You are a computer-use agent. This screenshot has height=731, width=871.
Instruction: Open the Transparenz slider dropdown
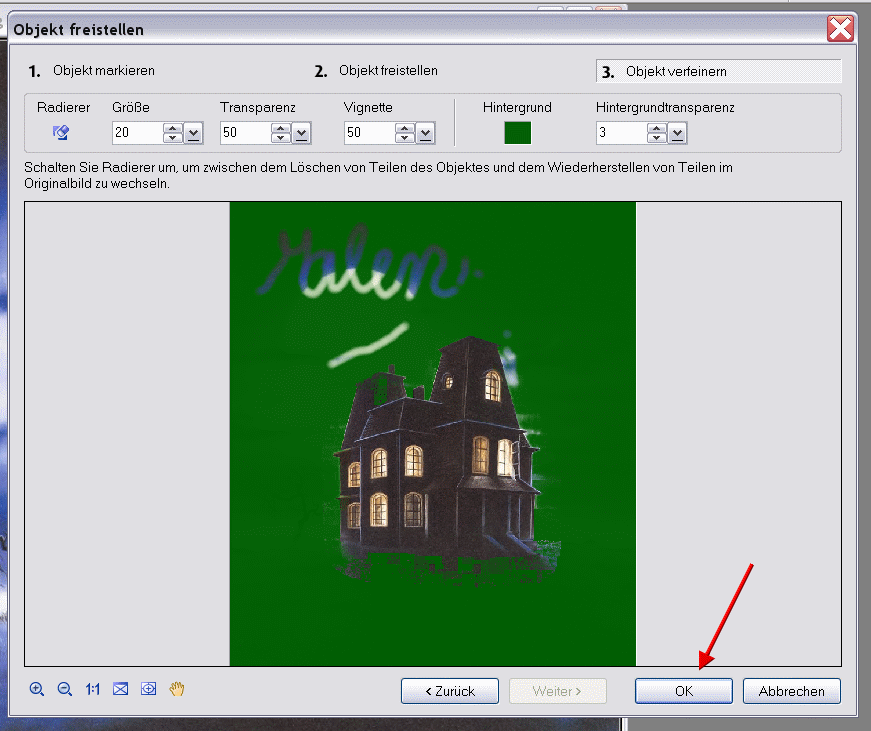[x=301, y=133]
